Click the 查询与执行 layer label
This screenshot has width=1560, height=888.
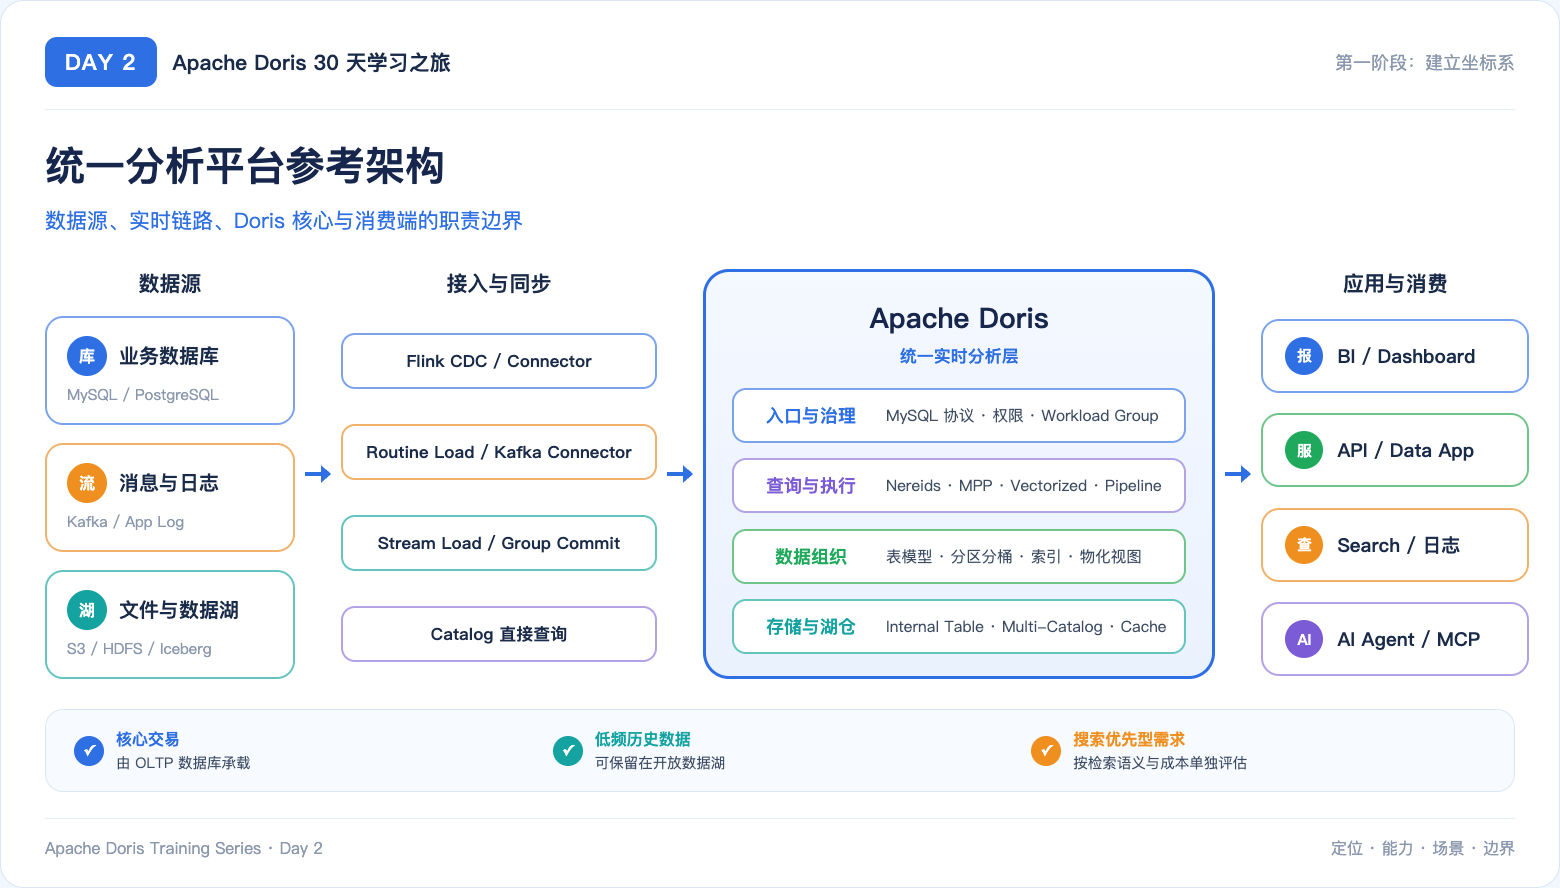(811, 486)
